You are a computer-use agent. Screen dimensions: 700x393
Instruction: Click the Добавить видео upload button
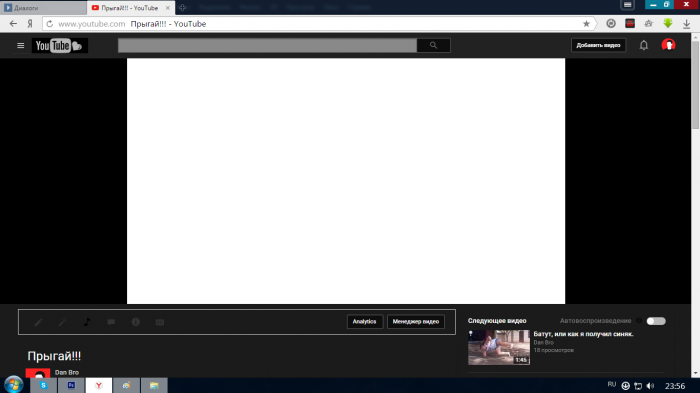[598, 45]
